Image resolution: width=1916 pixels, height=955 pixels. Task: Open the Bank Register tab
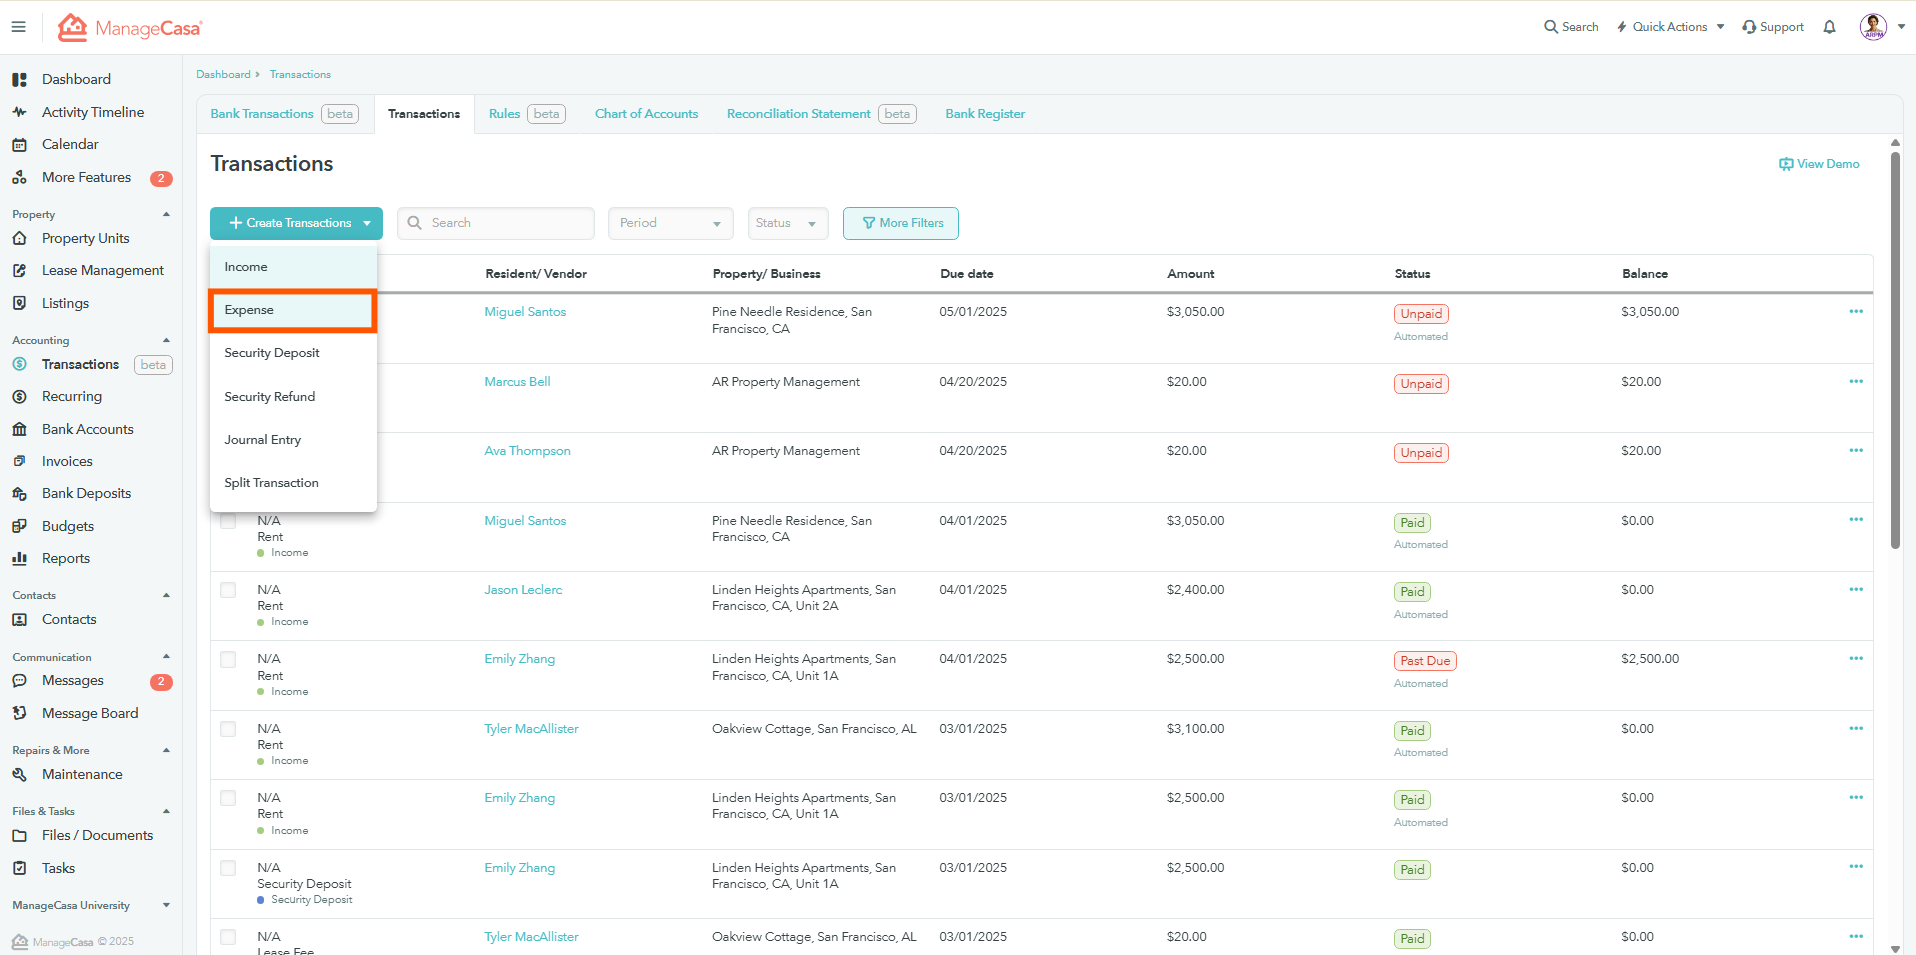coord(985,114)
